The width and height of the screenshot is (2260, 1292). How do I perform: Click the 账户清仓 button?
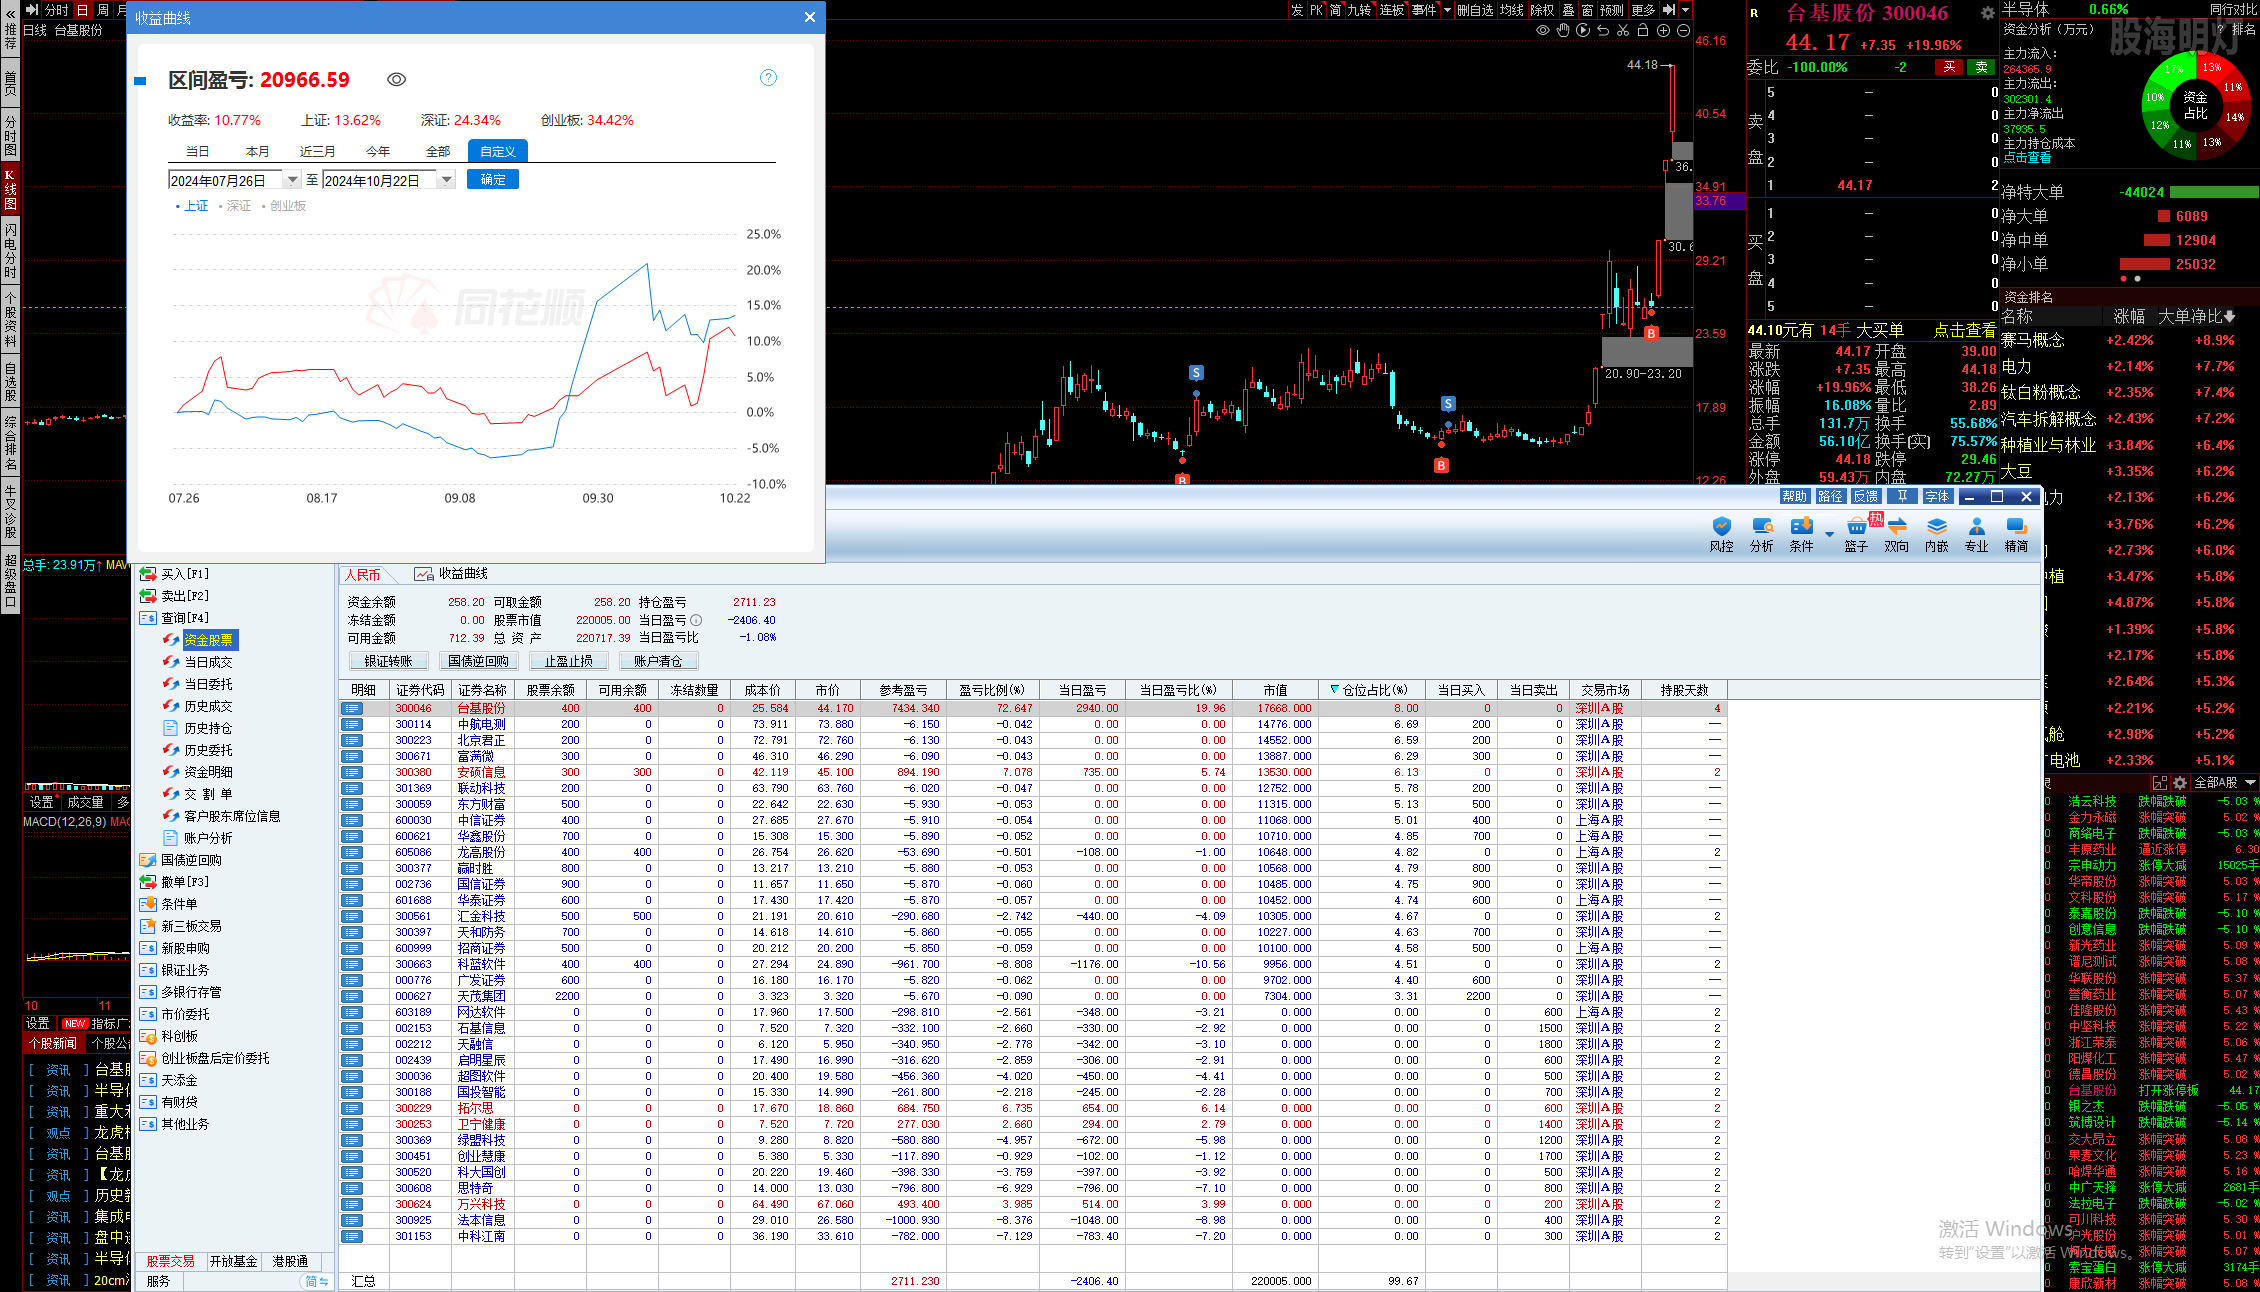point(658,661)
